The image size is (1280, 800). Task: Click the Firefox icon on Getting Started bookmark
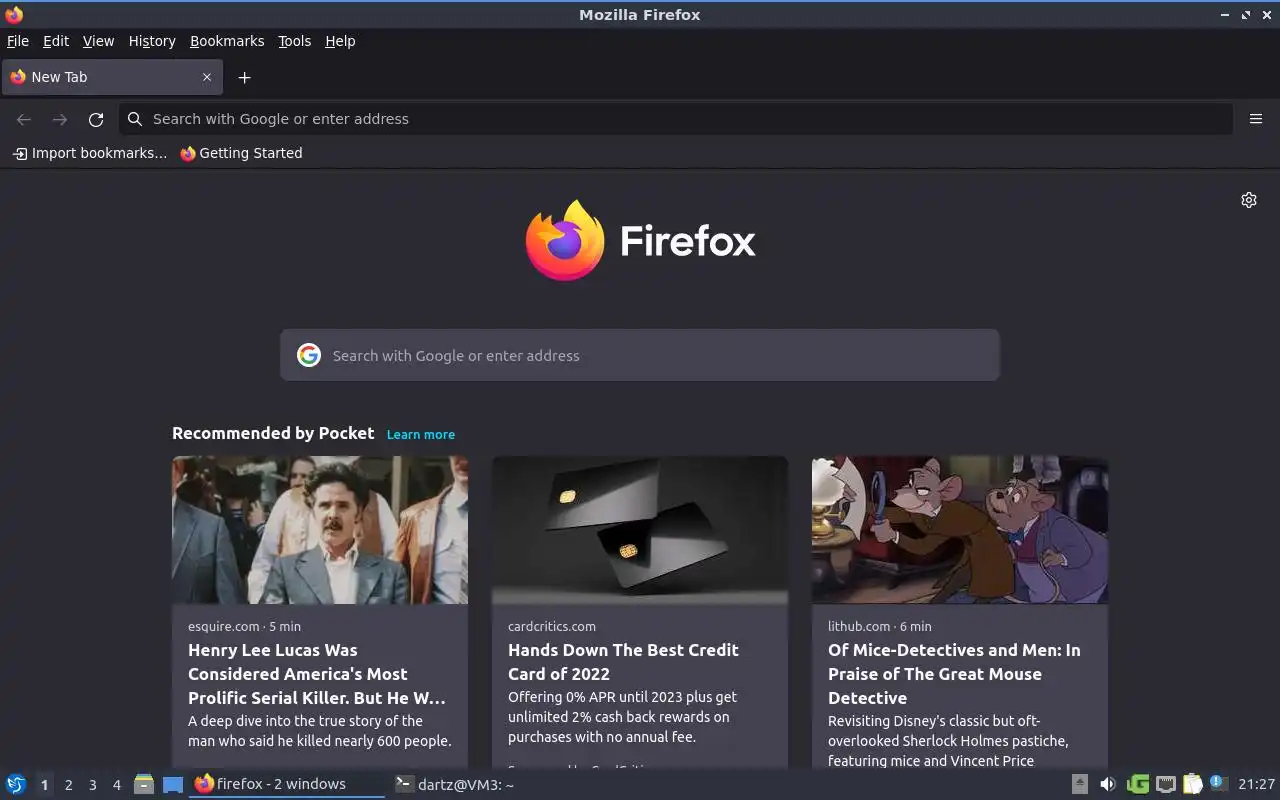(x=188, y=153)
